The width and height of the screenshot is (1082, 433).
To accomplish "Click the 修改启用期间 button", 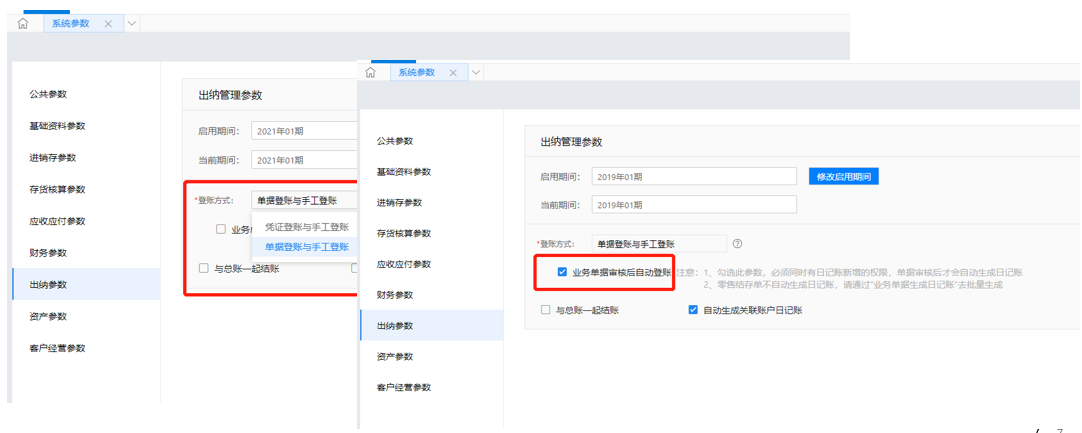I will click(x=844, y=177).
